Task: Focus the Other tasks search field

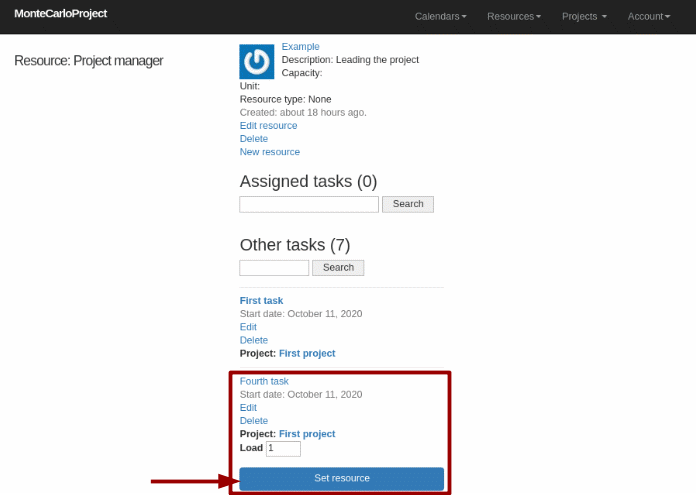Action: [x=274, y=268]
